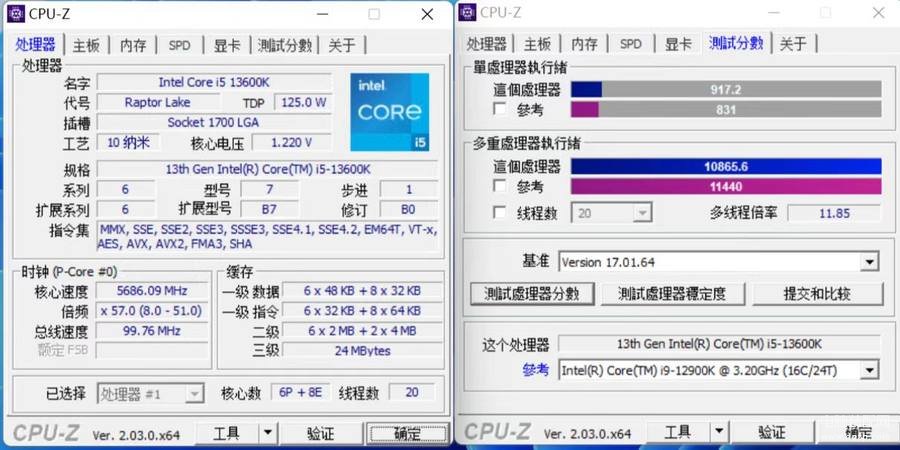Screen dimensions: 900x450
Task: Click 三级 cache field 24 MBytes
Action: click(x=363, y=350)
